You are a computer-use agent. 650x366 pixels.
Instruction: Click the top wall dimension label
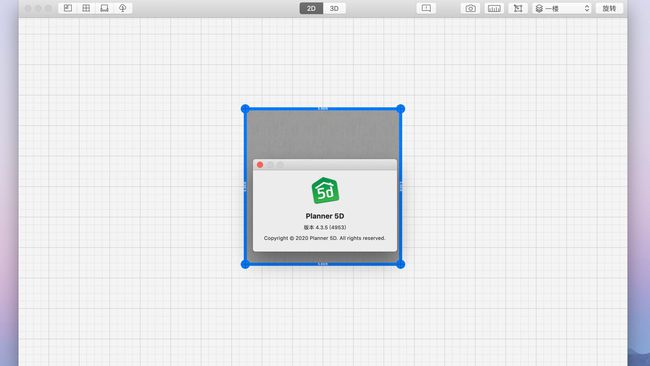coord(323,109)
